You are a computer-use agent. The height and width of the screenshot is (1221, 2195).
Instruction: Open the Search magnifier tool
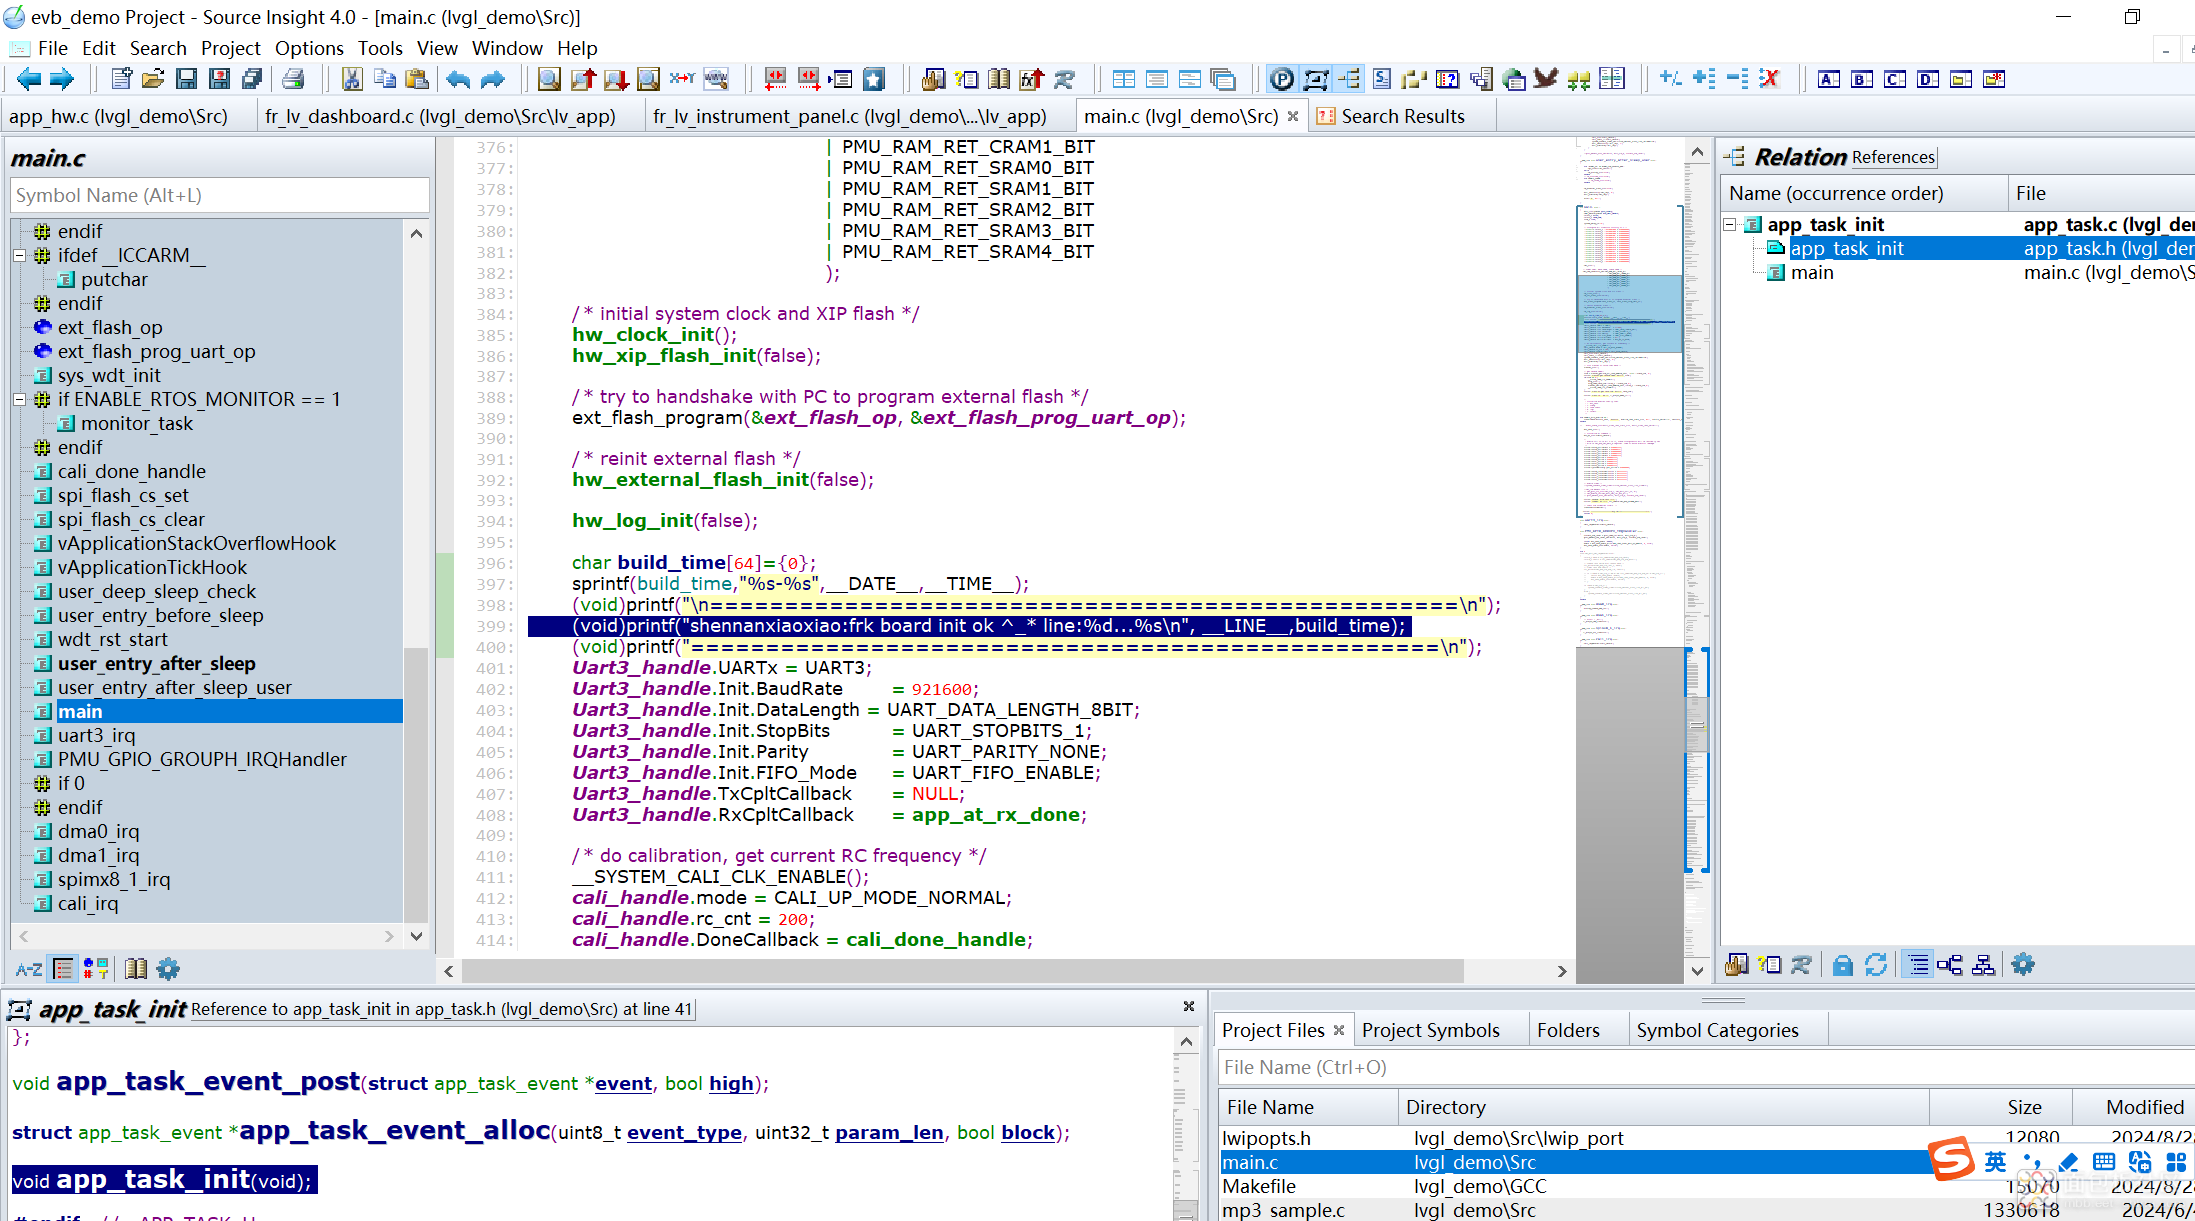click(549, 79)
